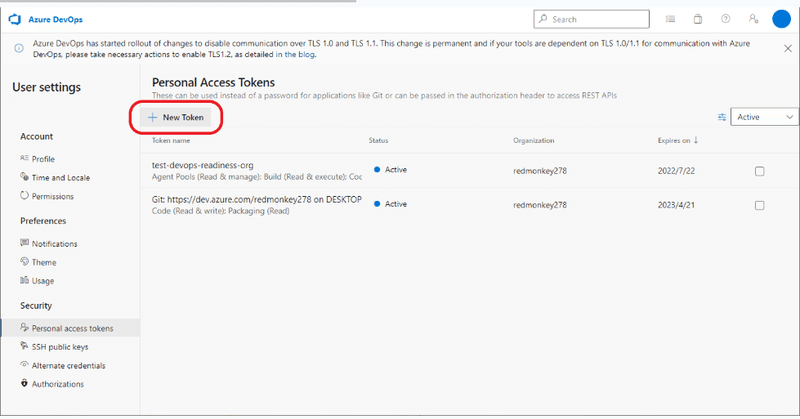Viewport: 800px width, 419px height.
Task: Open the work items list icon in header
Action: 670,19
